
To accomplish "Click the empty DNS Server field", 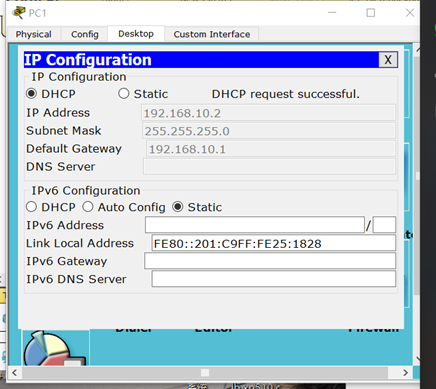I will (269, 167).
